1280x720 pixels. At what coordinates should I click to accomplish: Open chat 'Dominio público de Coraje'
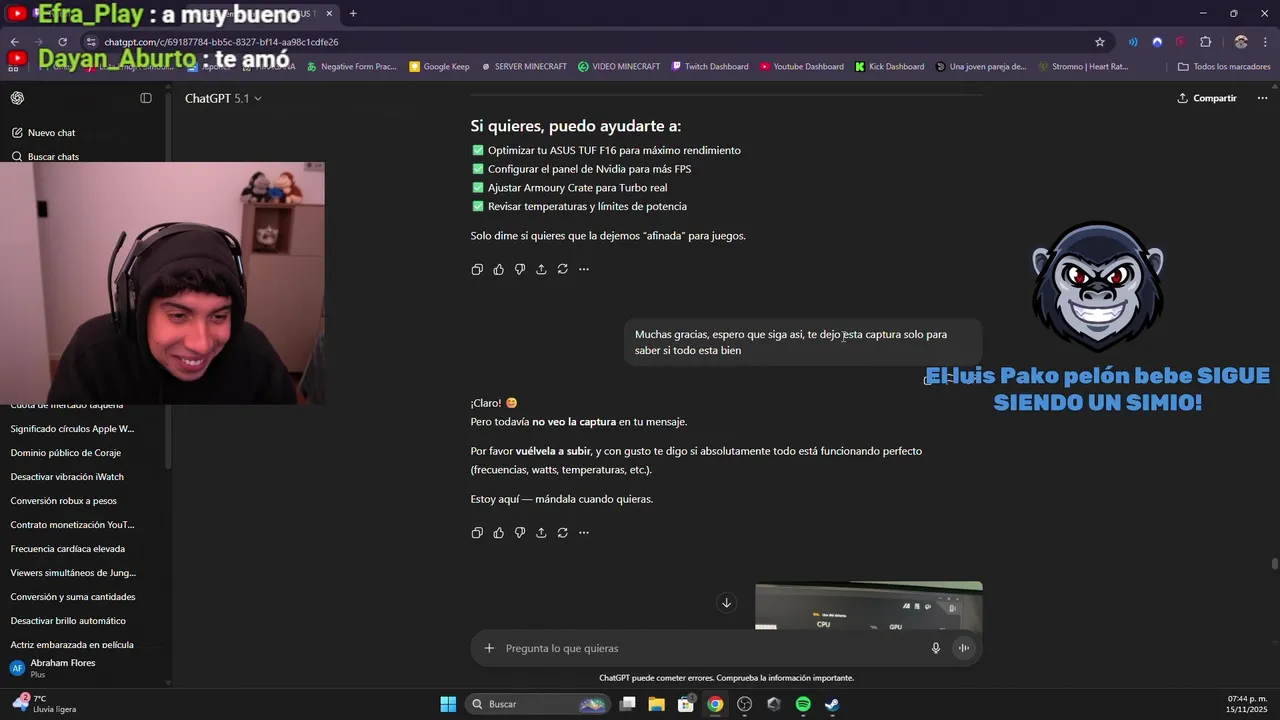coord(66,453)
